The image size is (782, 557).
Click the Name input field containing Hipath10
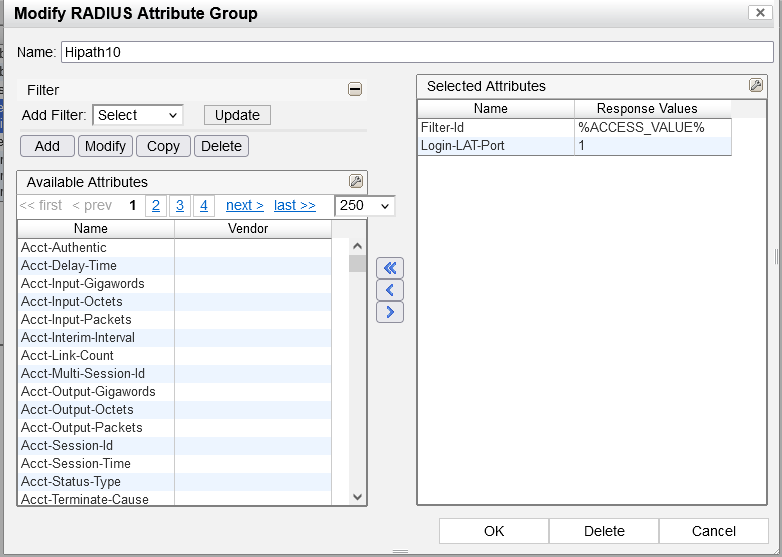[416, 52]
